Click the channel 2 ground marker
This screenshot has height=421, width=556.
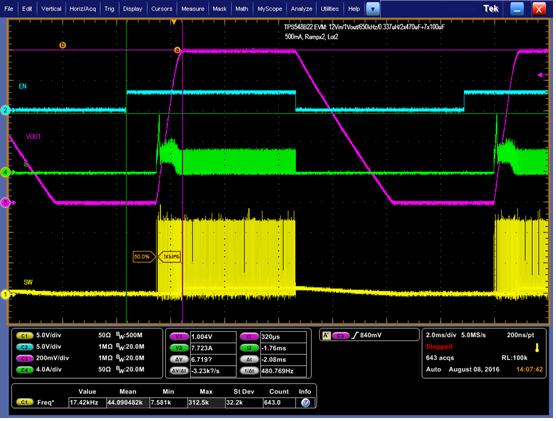point(5,110)
